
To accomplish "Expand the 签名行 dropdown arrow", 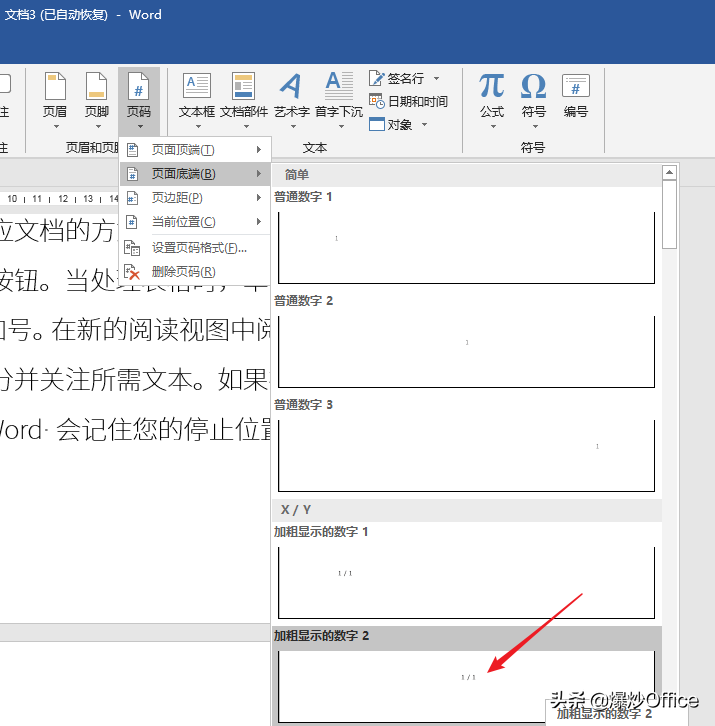I will click(437, 78).
